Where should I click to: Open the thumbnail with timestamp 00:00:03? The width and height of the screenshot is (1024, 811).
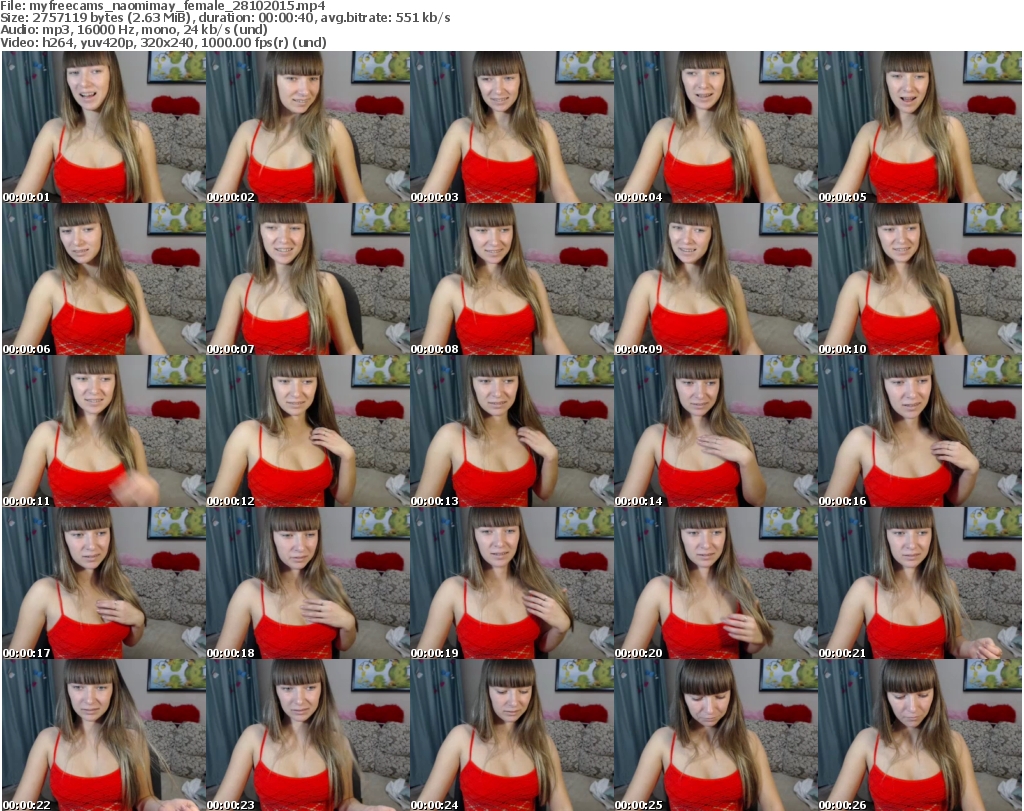click(512, 127)
